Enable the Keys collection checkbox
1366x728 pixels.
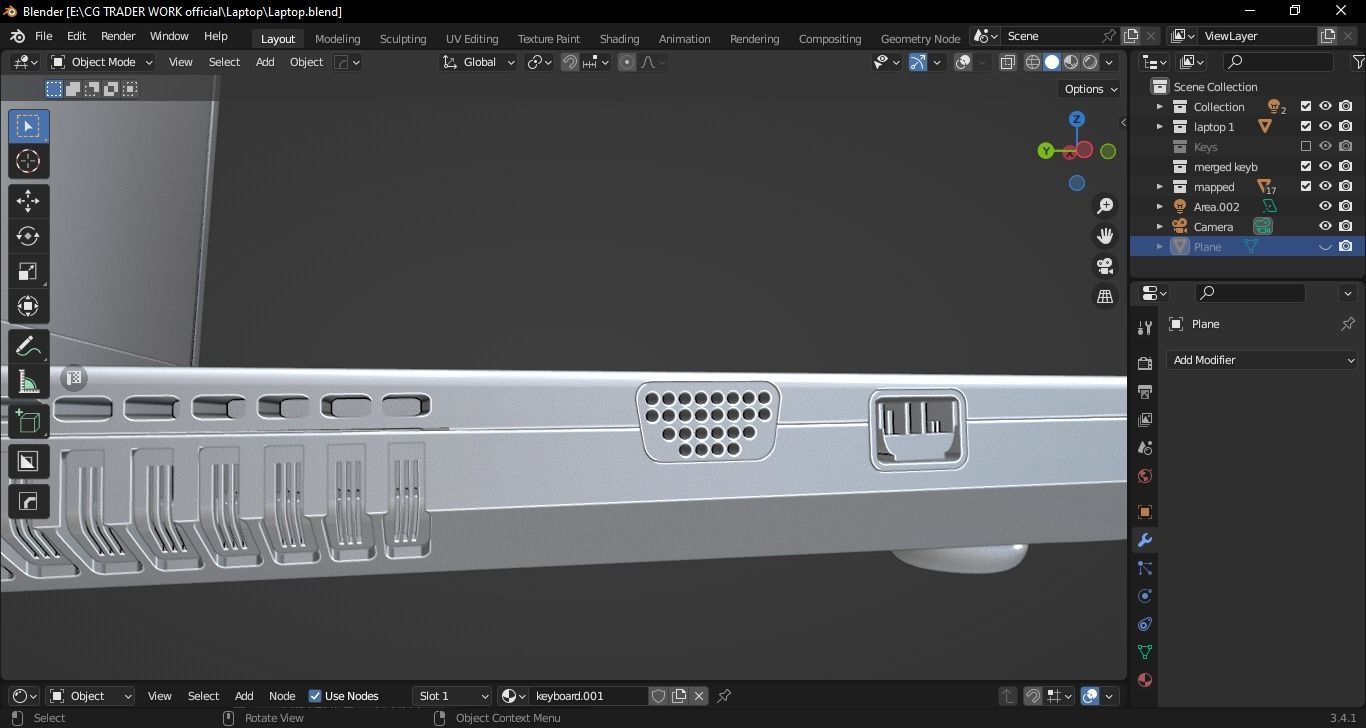(1306, 147)
